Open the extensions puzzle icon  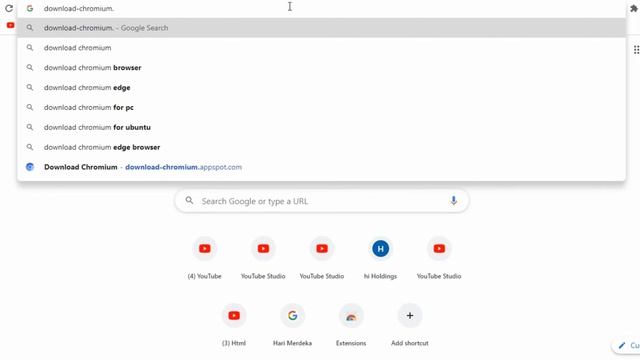click(634, 9)
